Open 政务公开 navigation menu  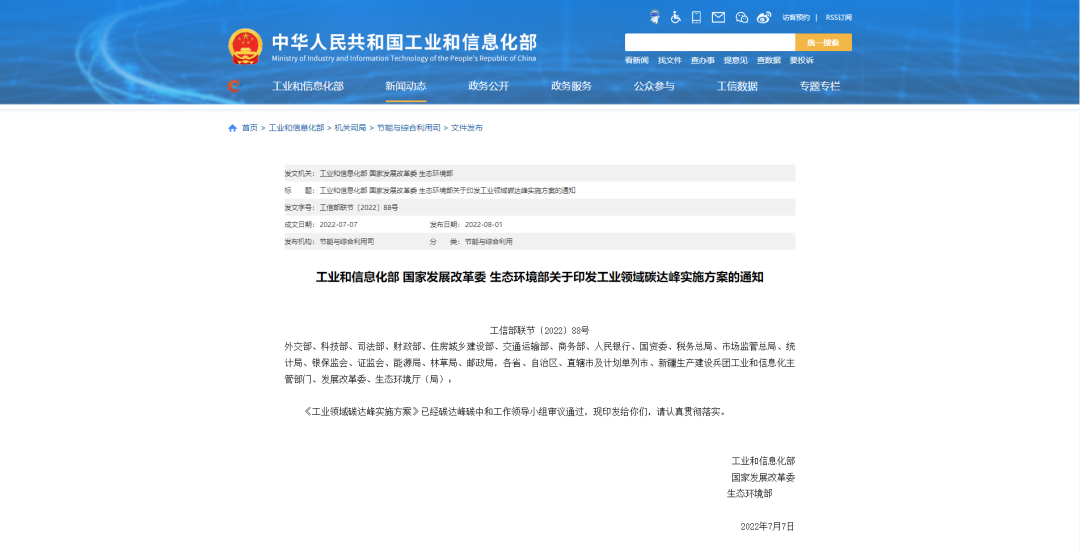point(488,87)
